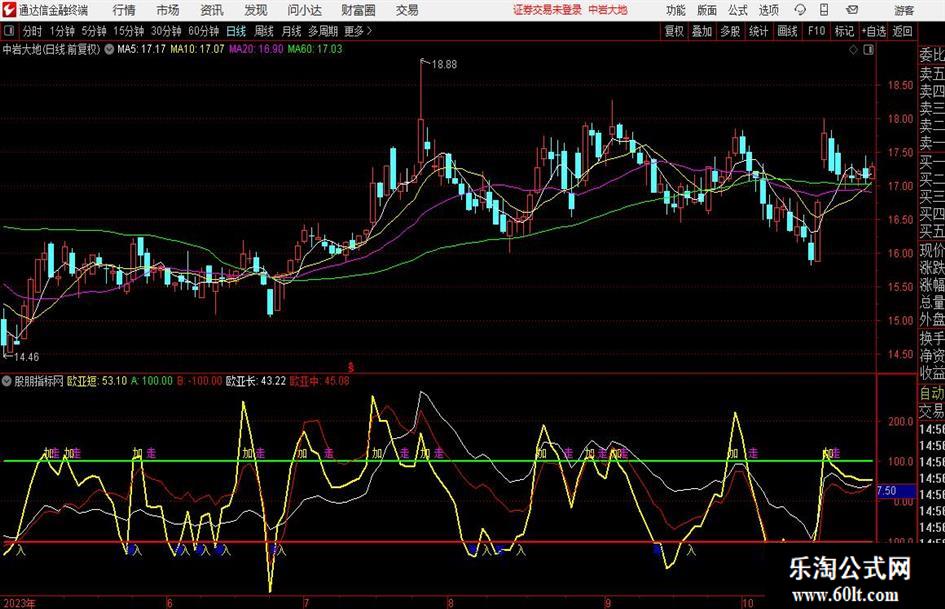Select the 周线 weekly period tab
Screen dimensions: 945x609
click(263, 31)
